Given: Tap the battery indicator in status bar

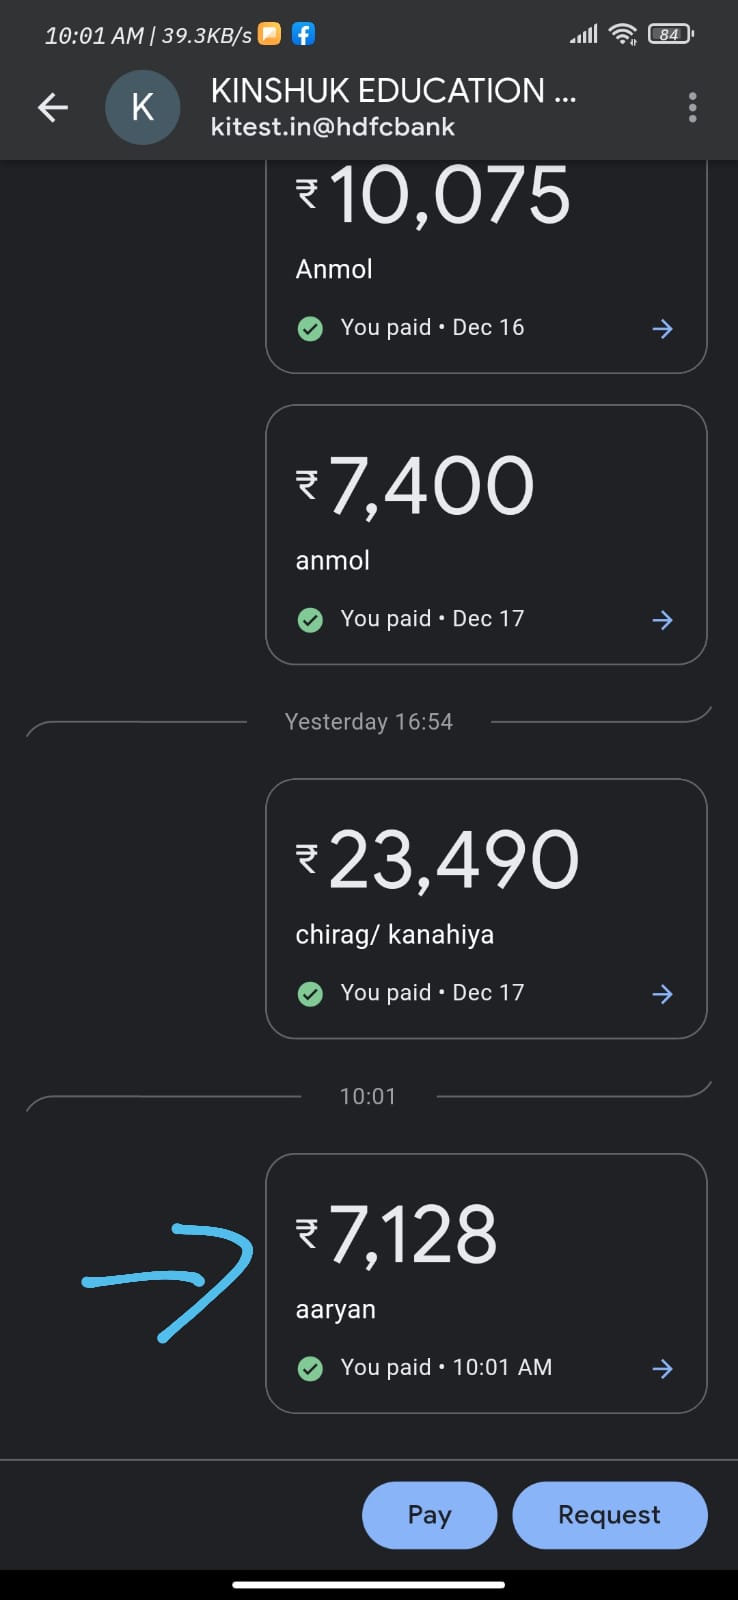Looking at the screenshot, I should tap(670, 34).
